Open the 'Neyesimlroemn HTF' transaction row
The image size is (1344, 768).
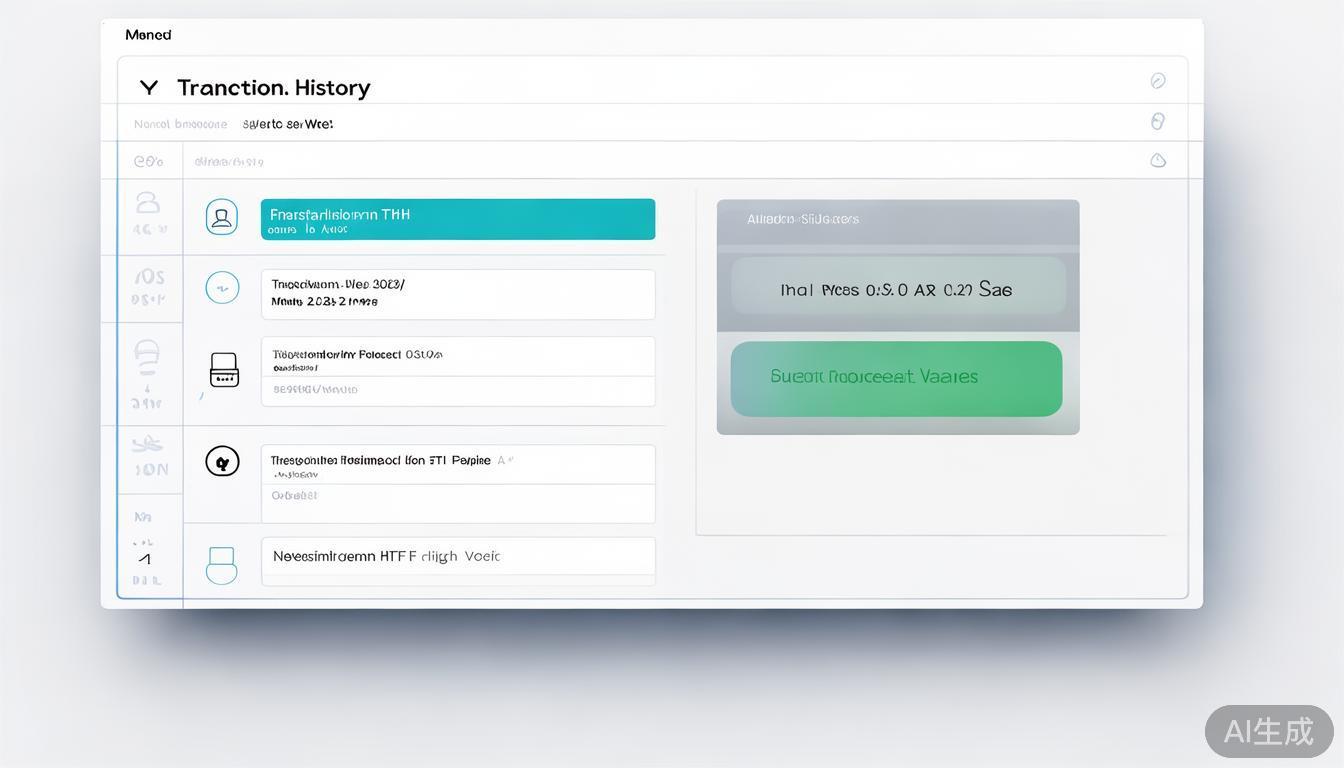point(458,557)
